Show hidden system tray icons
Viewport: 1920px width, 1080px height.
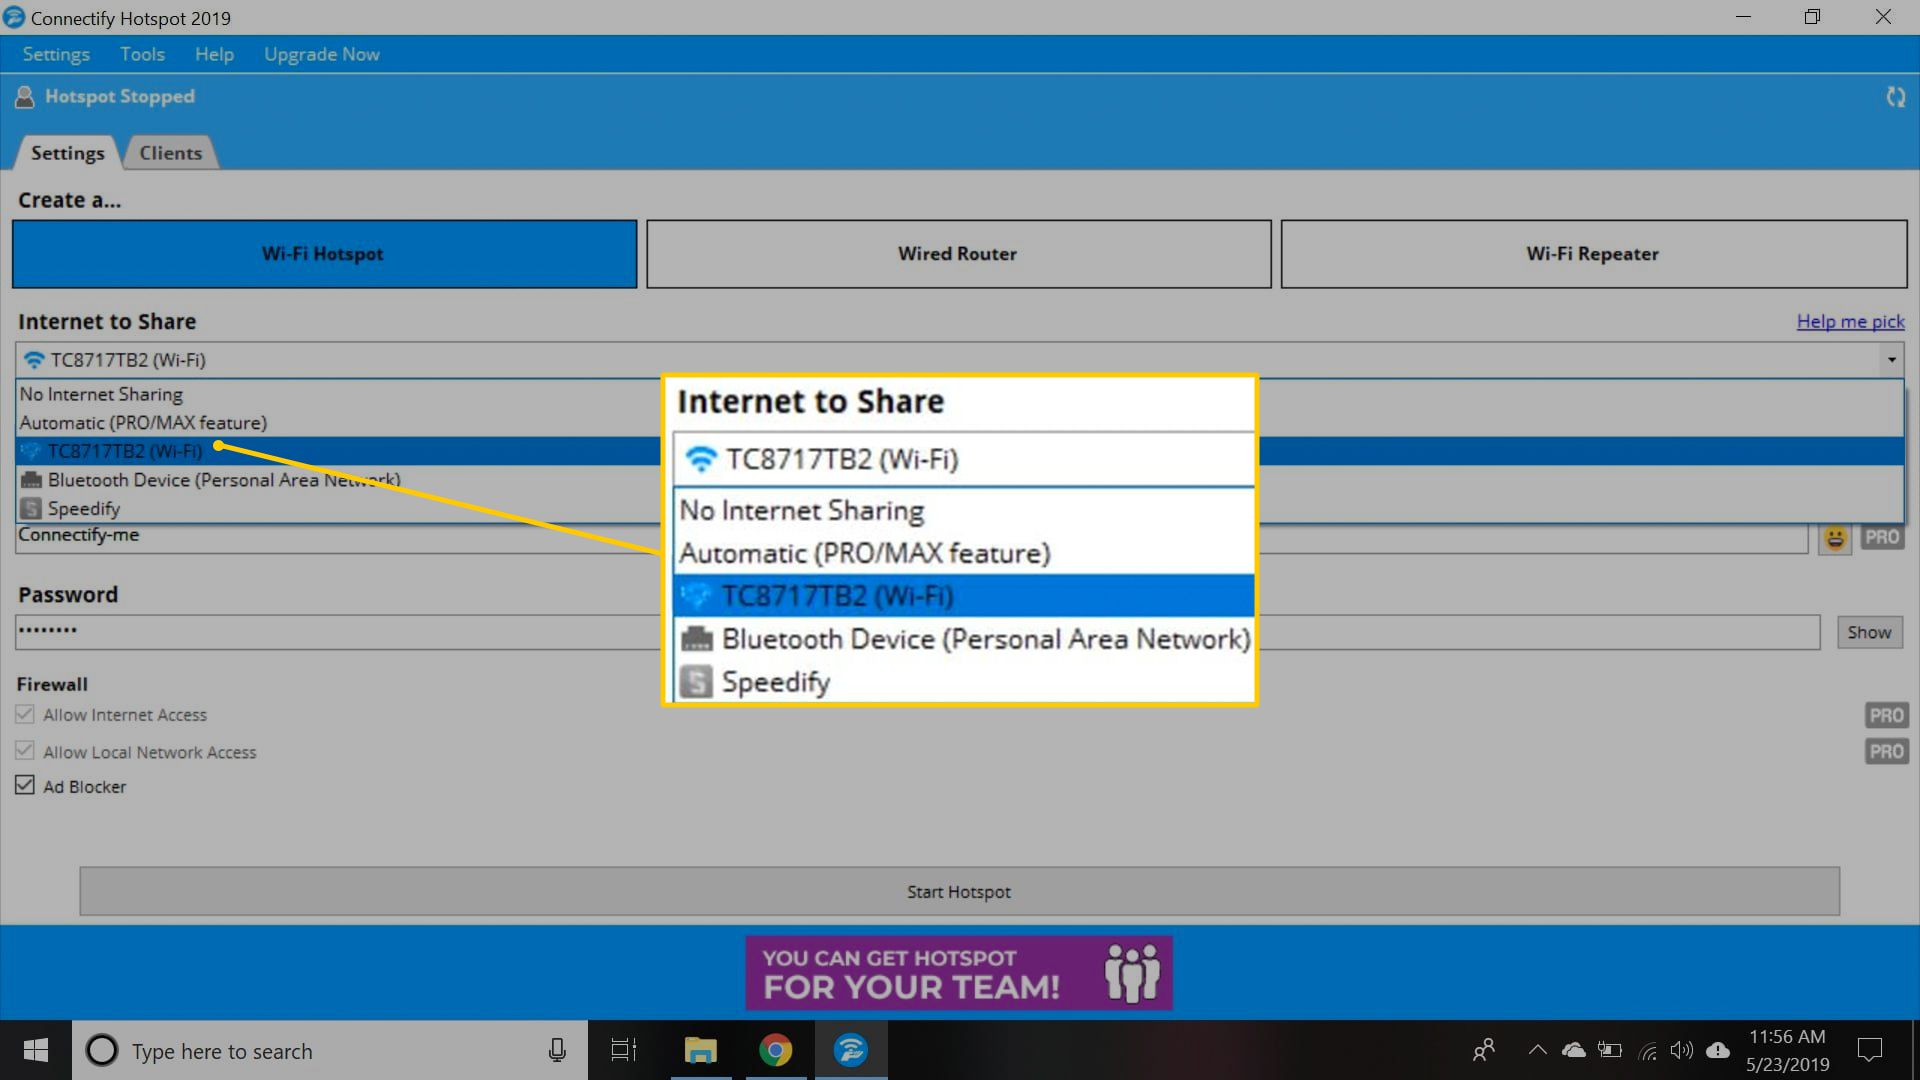point(1537,1050)
